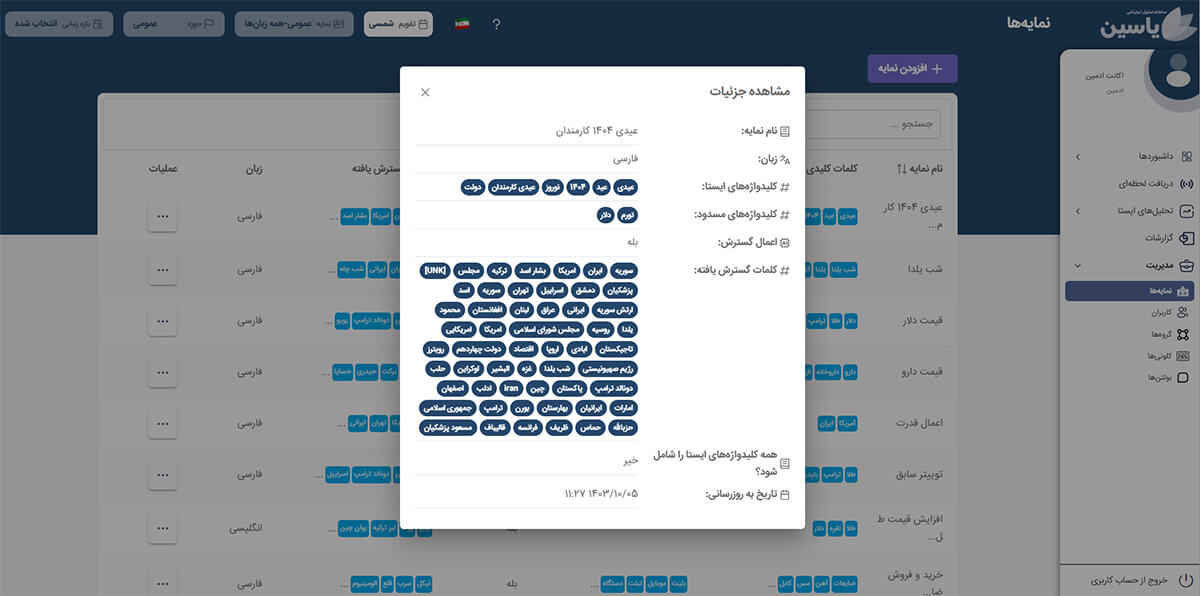Click the power icon to log out
The image size is (1200, 596).
click(x=1185, y=580)
